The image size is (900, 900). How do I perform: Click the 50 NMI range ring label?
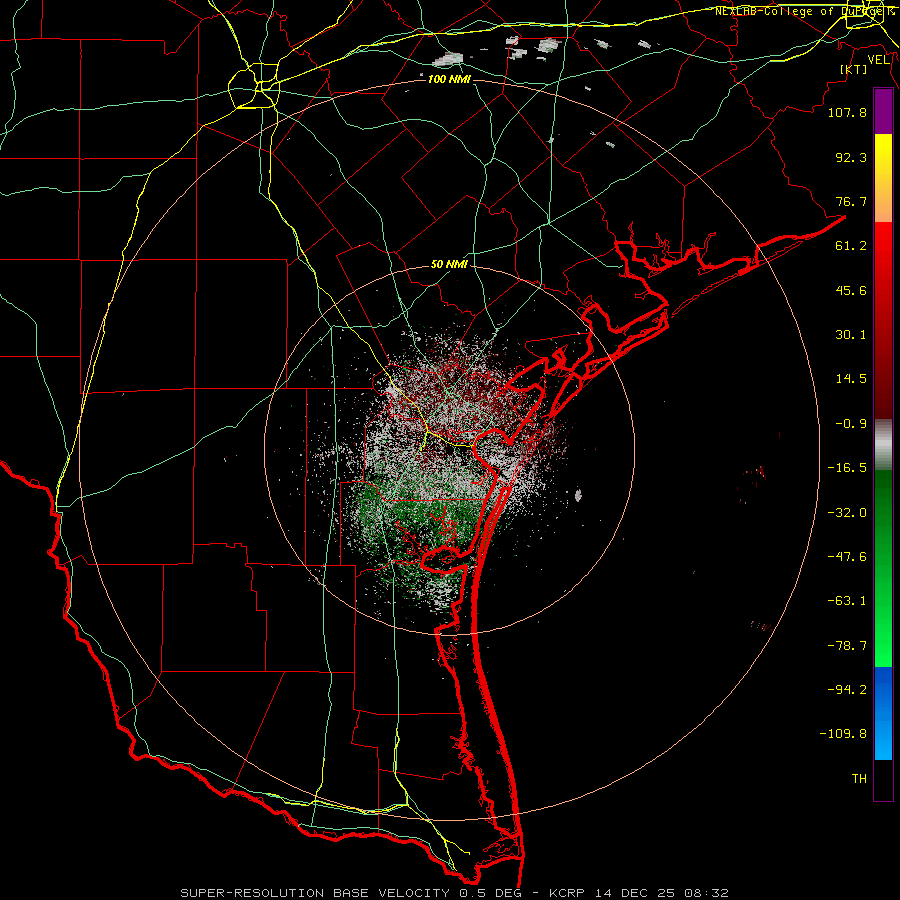[449, 265]
